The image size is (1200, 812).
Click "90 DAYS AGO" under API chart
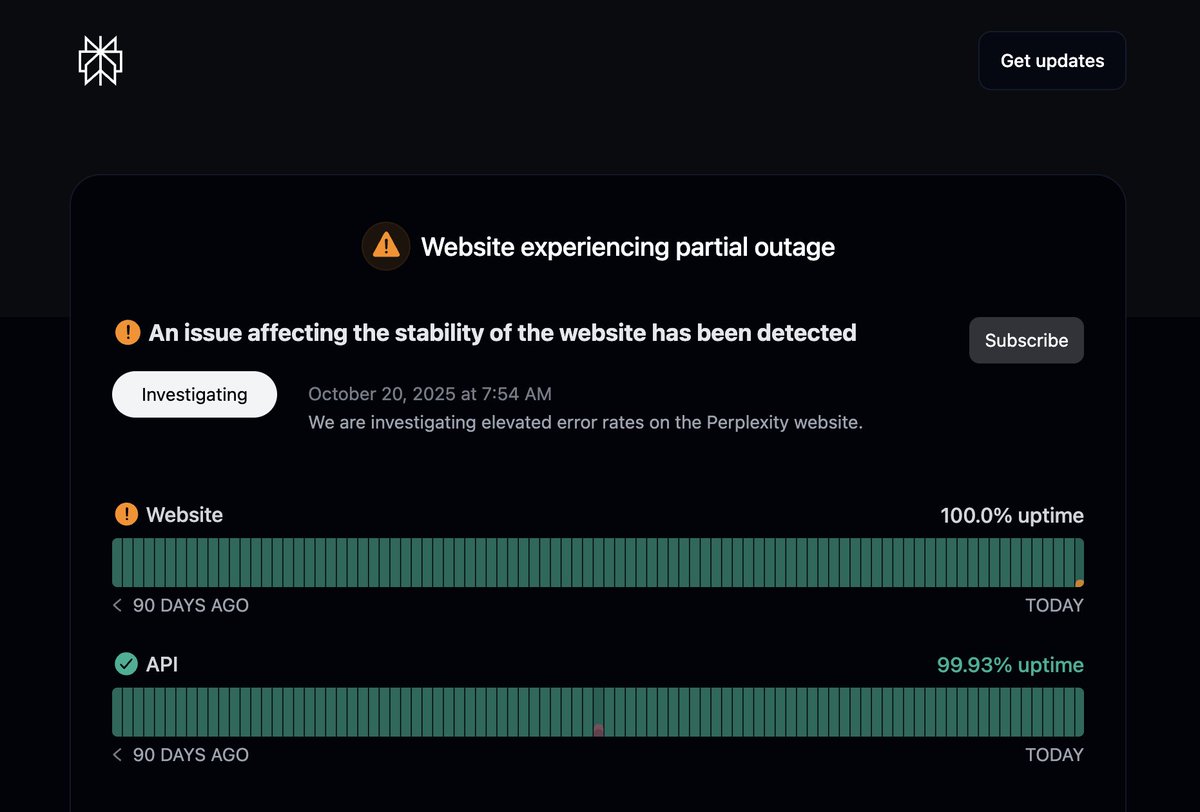point(191,755)
